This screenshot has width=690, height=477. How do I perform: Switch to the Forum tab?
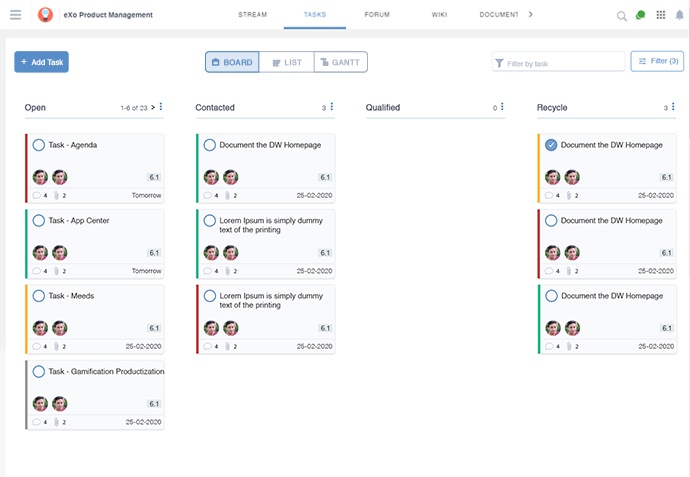coord(377,15)
